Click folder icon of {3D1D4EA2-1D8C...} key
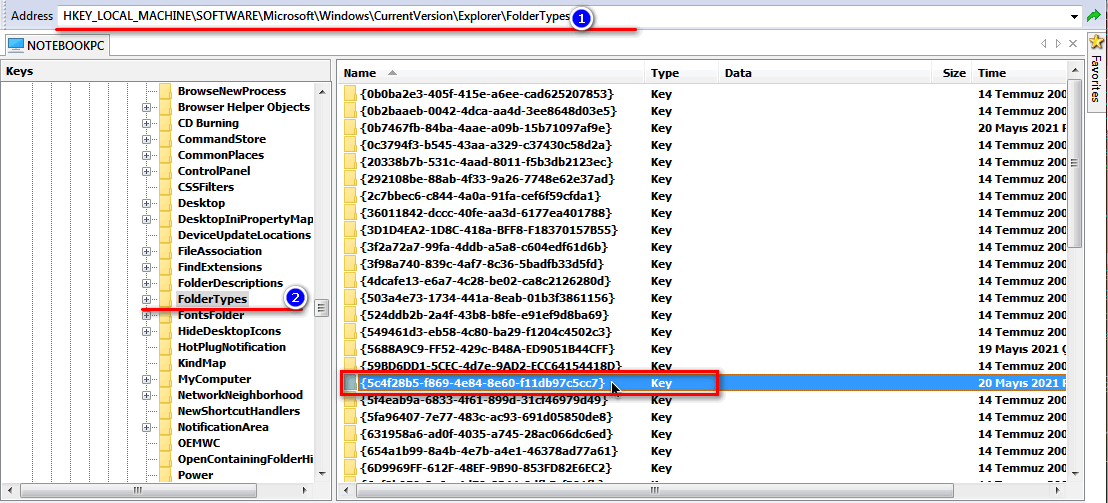Image resolution: width=1108 pixels, height=503 pixels. [350, 230]
